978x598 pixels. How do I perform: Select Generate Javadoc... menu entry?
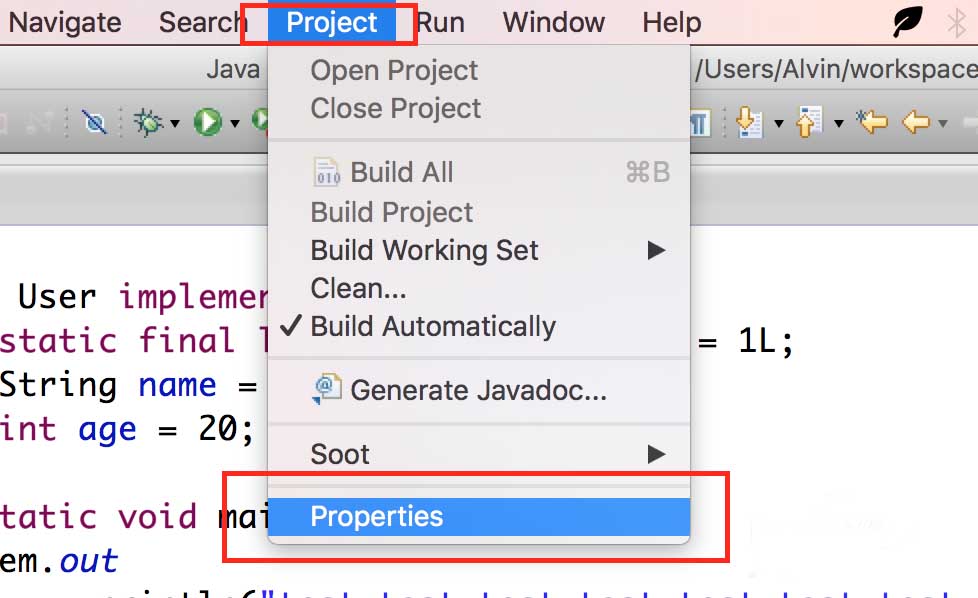coord(478,390)
